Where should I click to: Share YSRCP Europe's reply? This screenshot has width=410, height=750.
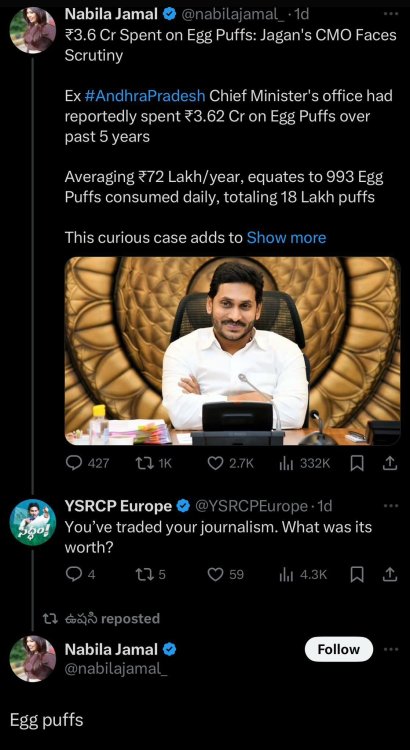click(390, 574)
